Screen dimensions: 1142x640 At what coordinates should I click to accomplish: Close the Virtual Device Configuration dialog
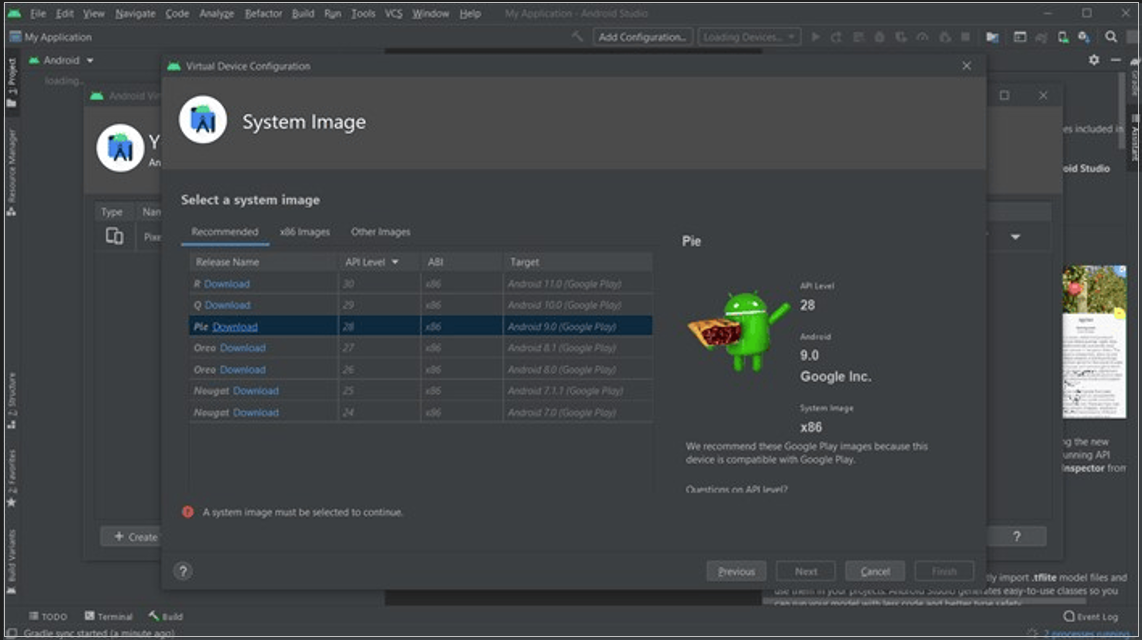[x=966, y=66]
